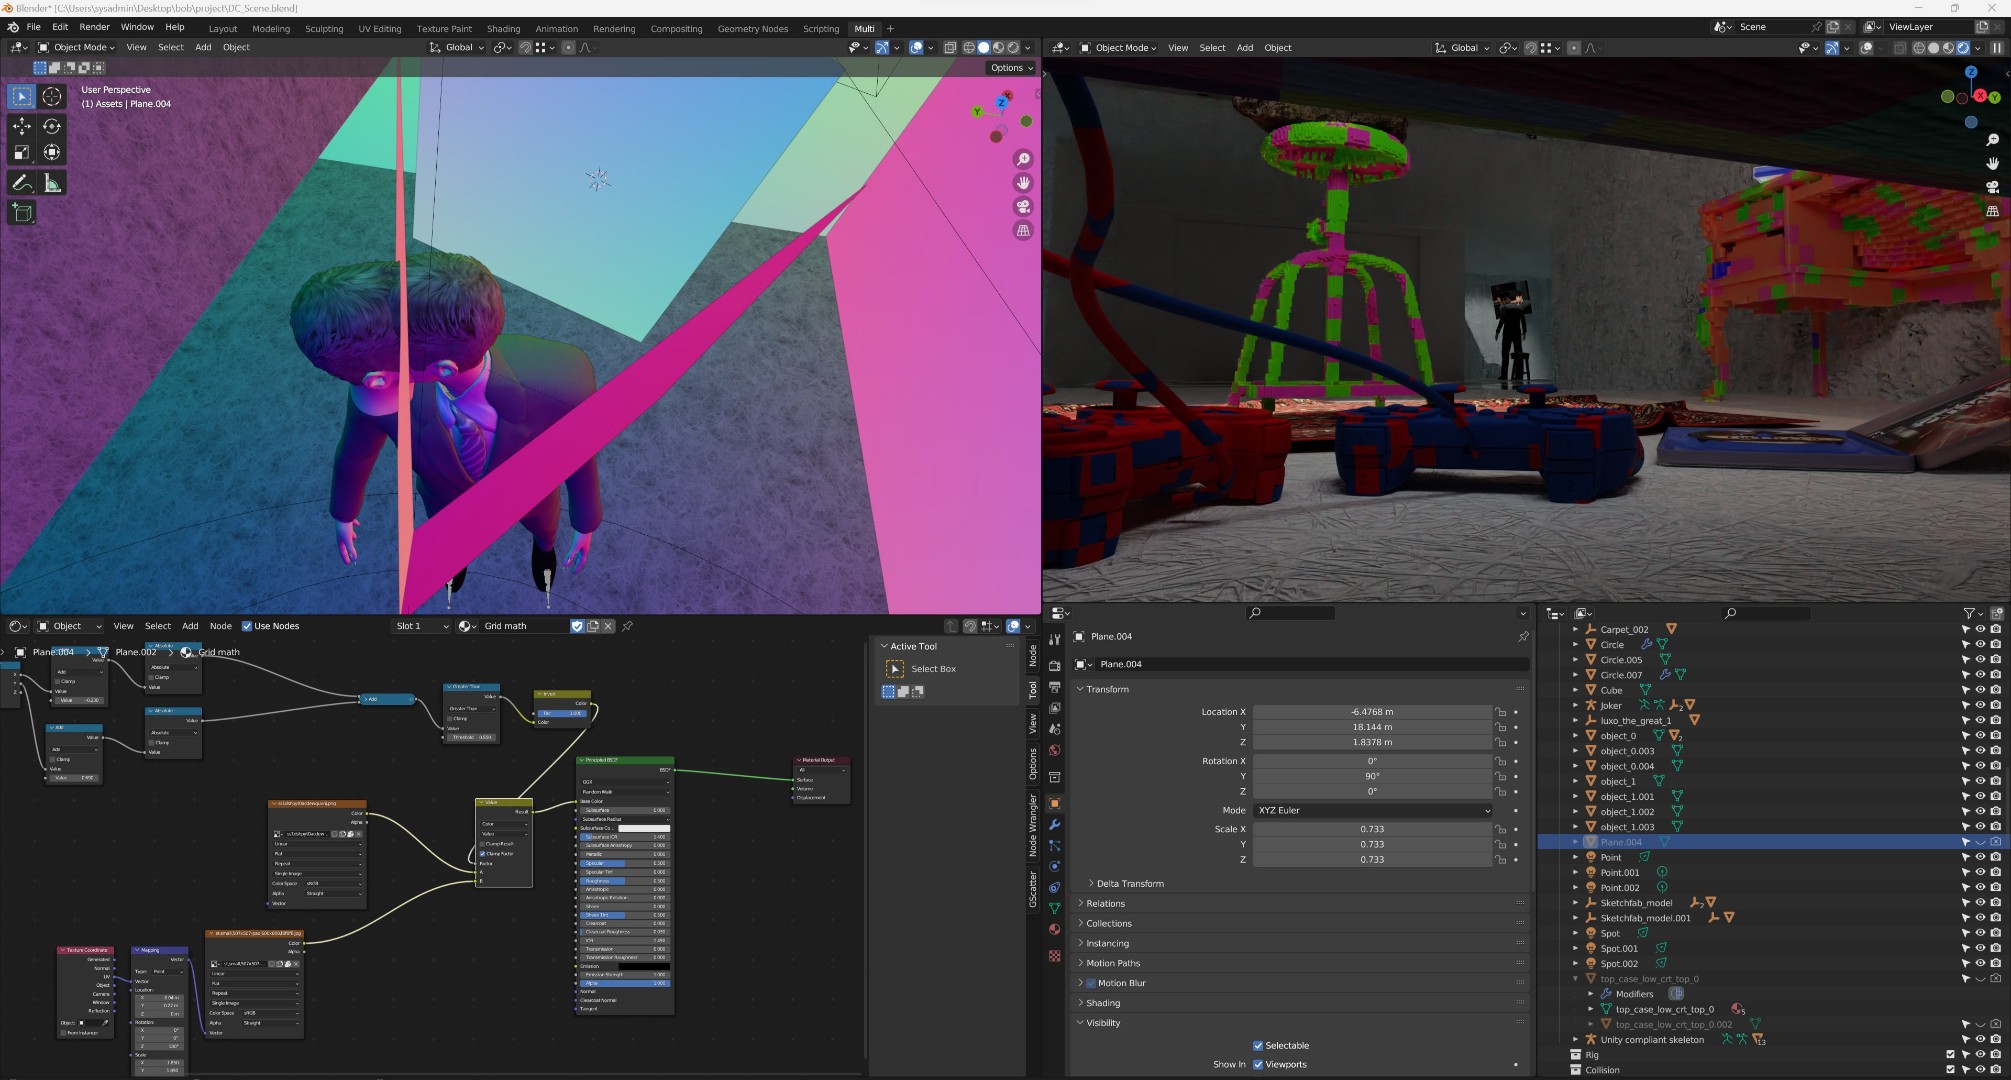Open the Options popover in left viewport

point(1011,68)
